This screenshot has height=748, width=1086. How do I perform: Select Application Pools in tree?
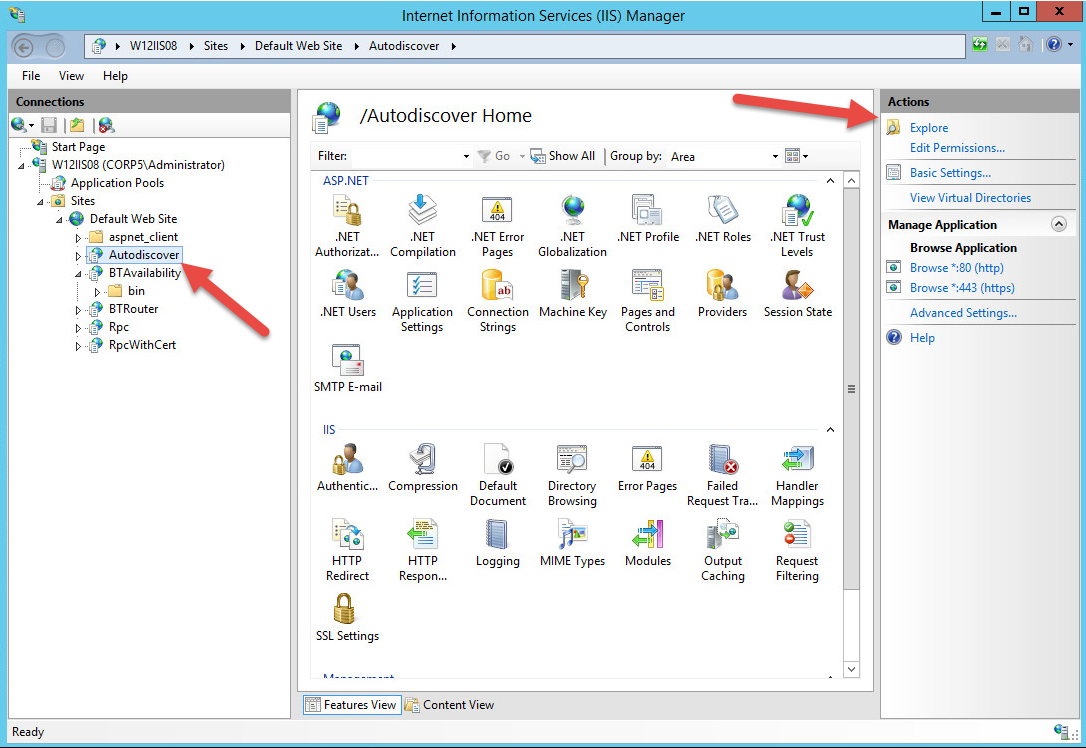117,183
